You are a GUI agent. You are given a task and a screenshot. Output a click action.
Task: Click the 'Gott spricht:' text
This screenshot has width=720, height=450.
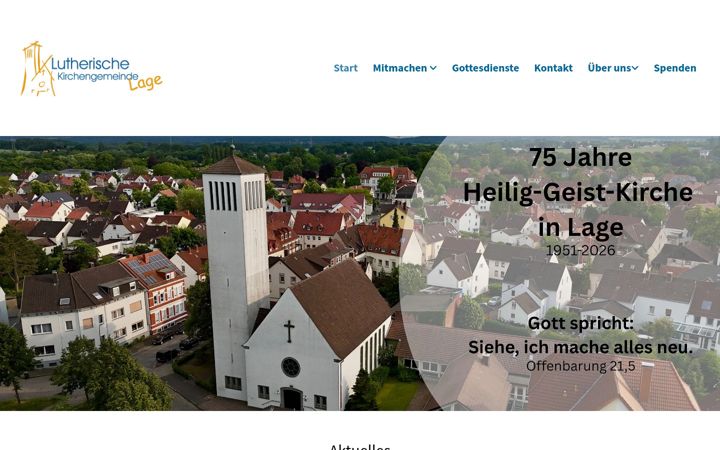point(580,323)
